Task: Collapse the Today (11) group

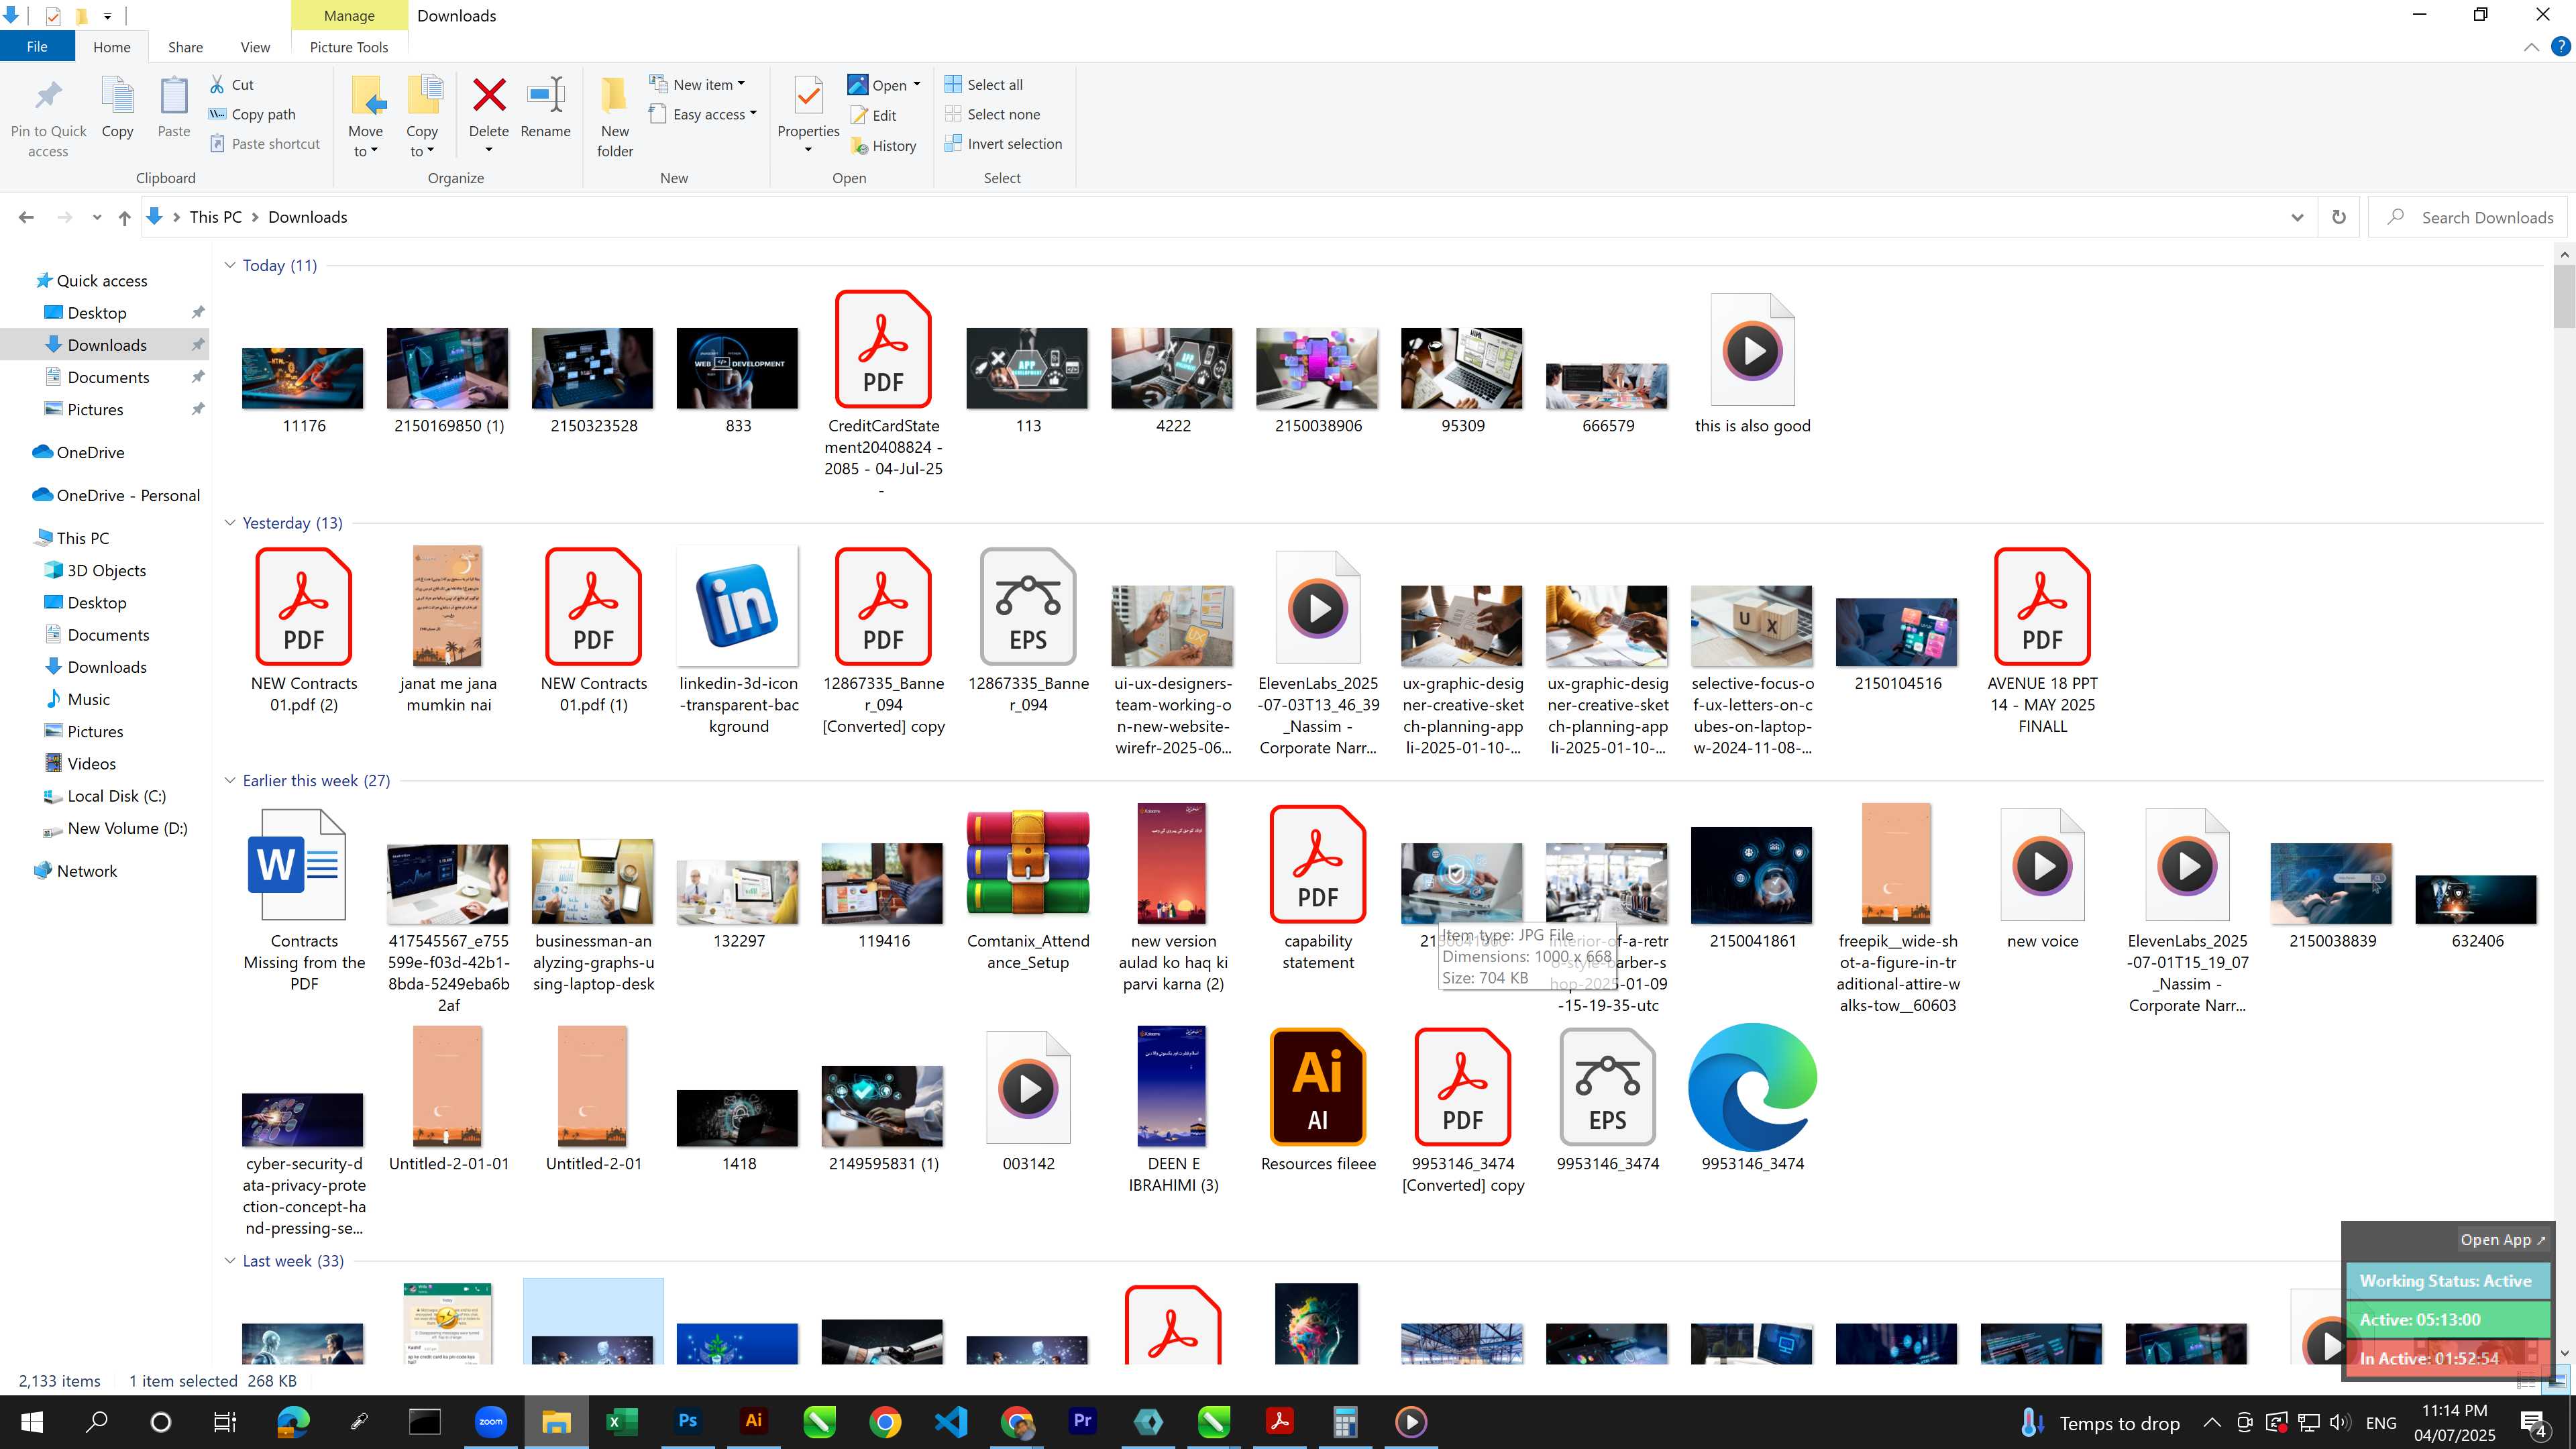Action: coord(230,265)
